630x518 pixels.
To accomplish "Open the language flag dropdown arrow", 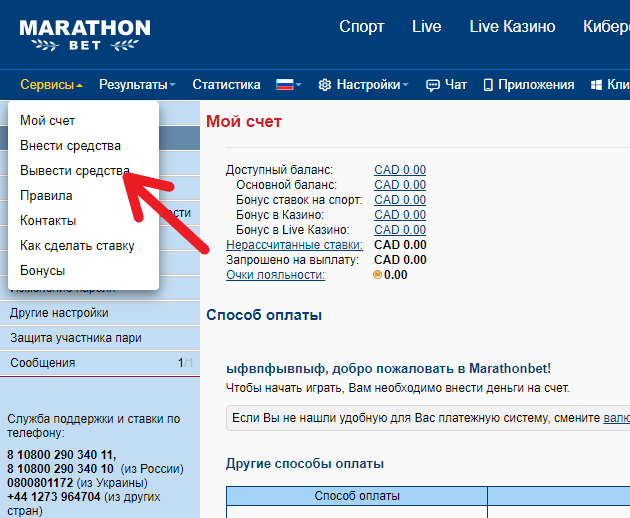I will [298, 85].
